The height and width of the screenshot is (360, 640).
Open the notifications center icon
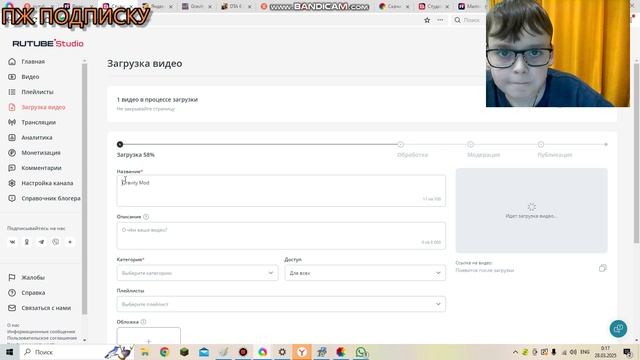coord(628,352)
